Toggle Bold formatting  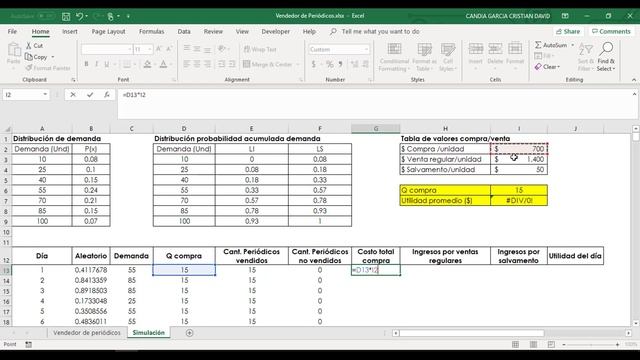click(86, 64)
